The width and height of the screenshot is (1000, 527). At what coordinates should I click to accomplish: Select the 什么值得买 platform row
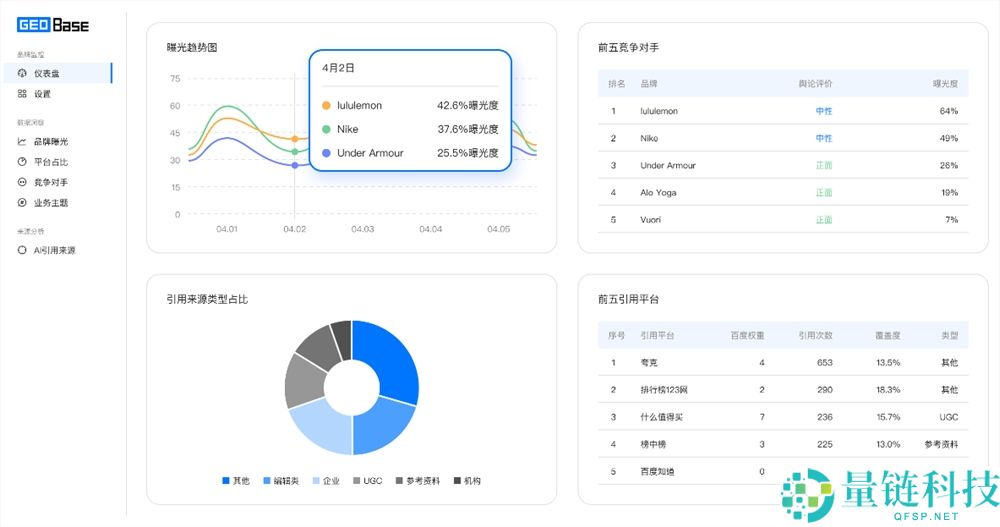click(x=783, y=417)
